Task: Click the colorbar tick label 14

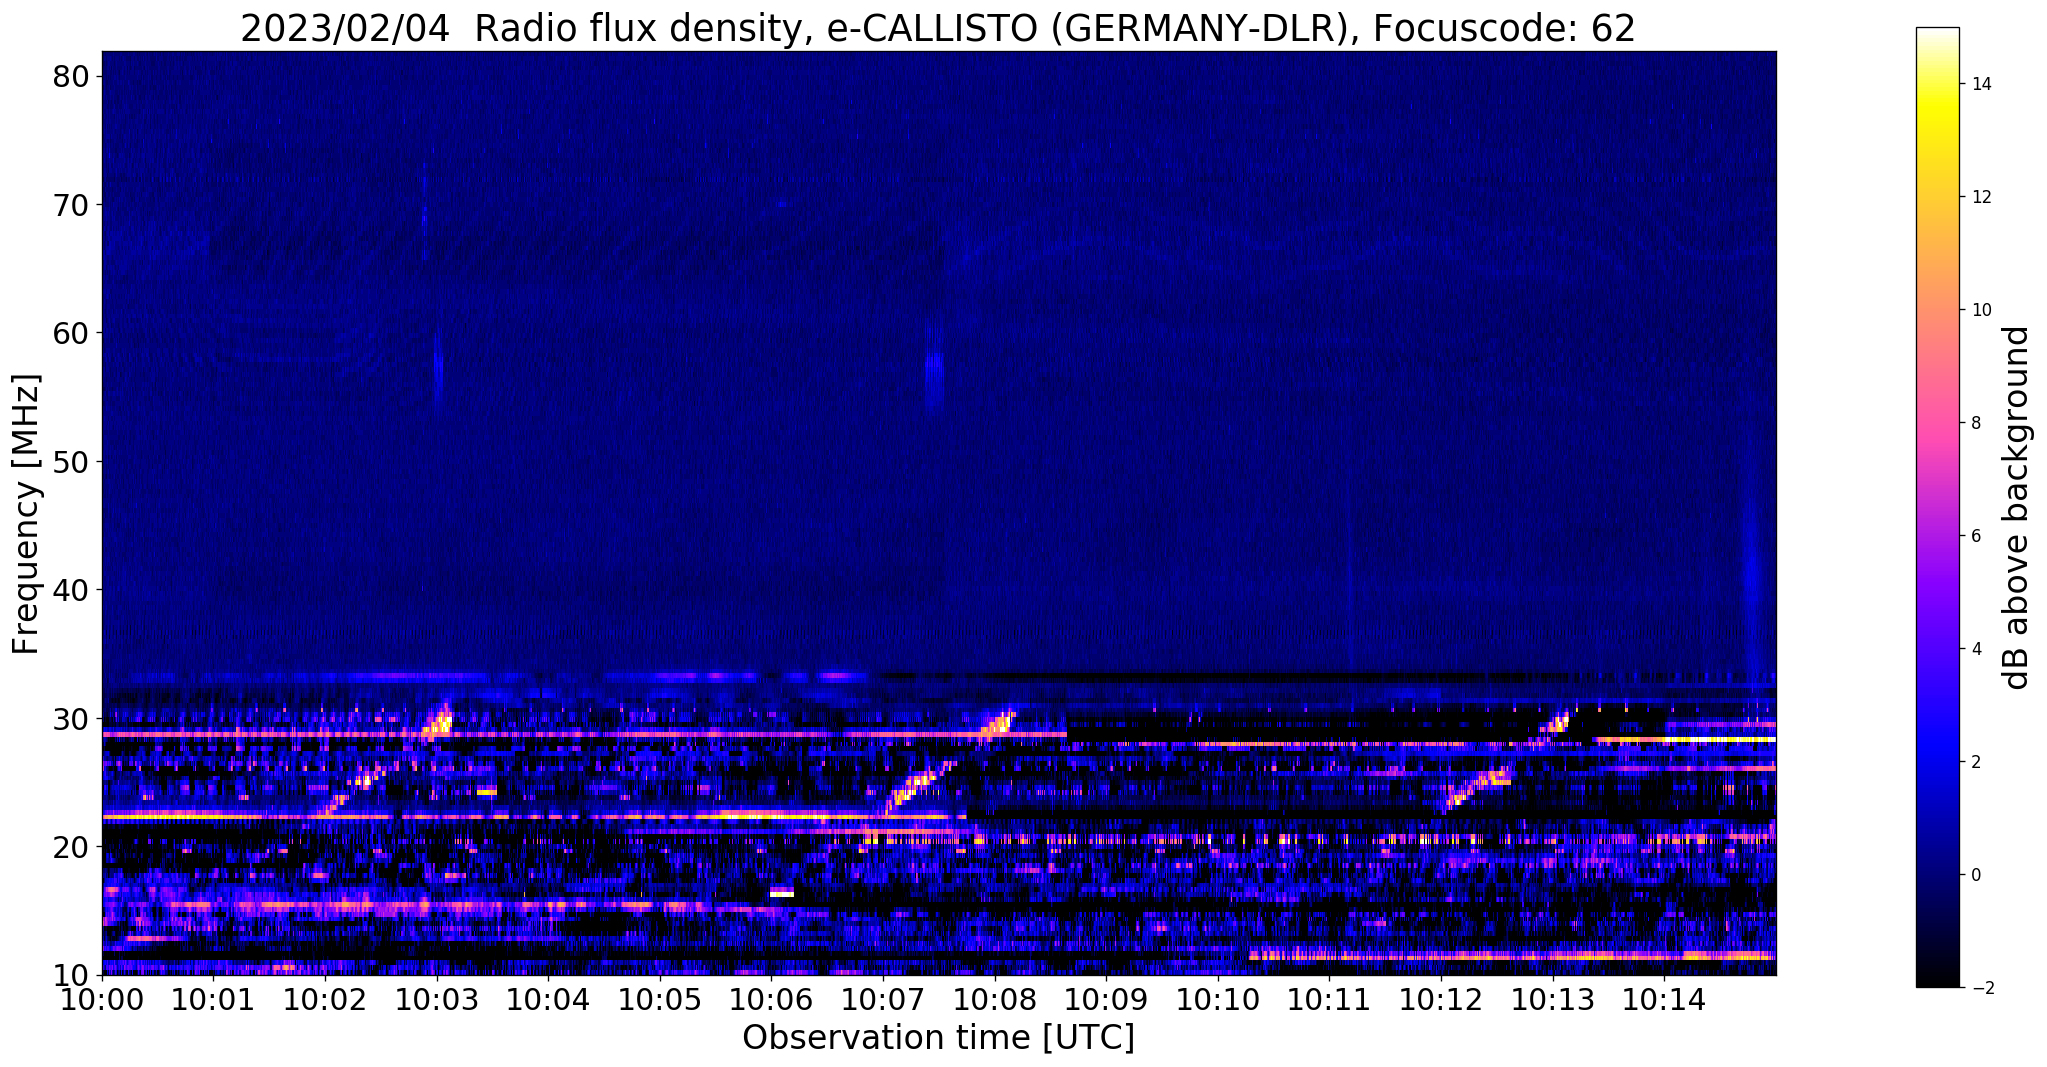Action: point(1981,84)
